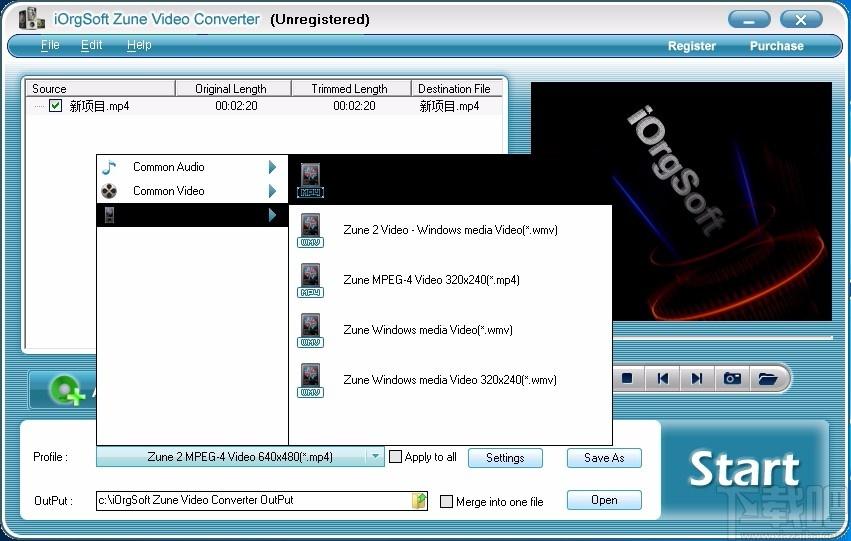Click the Common Video film reel icon

pyautogui.click(x=109, y=191)
